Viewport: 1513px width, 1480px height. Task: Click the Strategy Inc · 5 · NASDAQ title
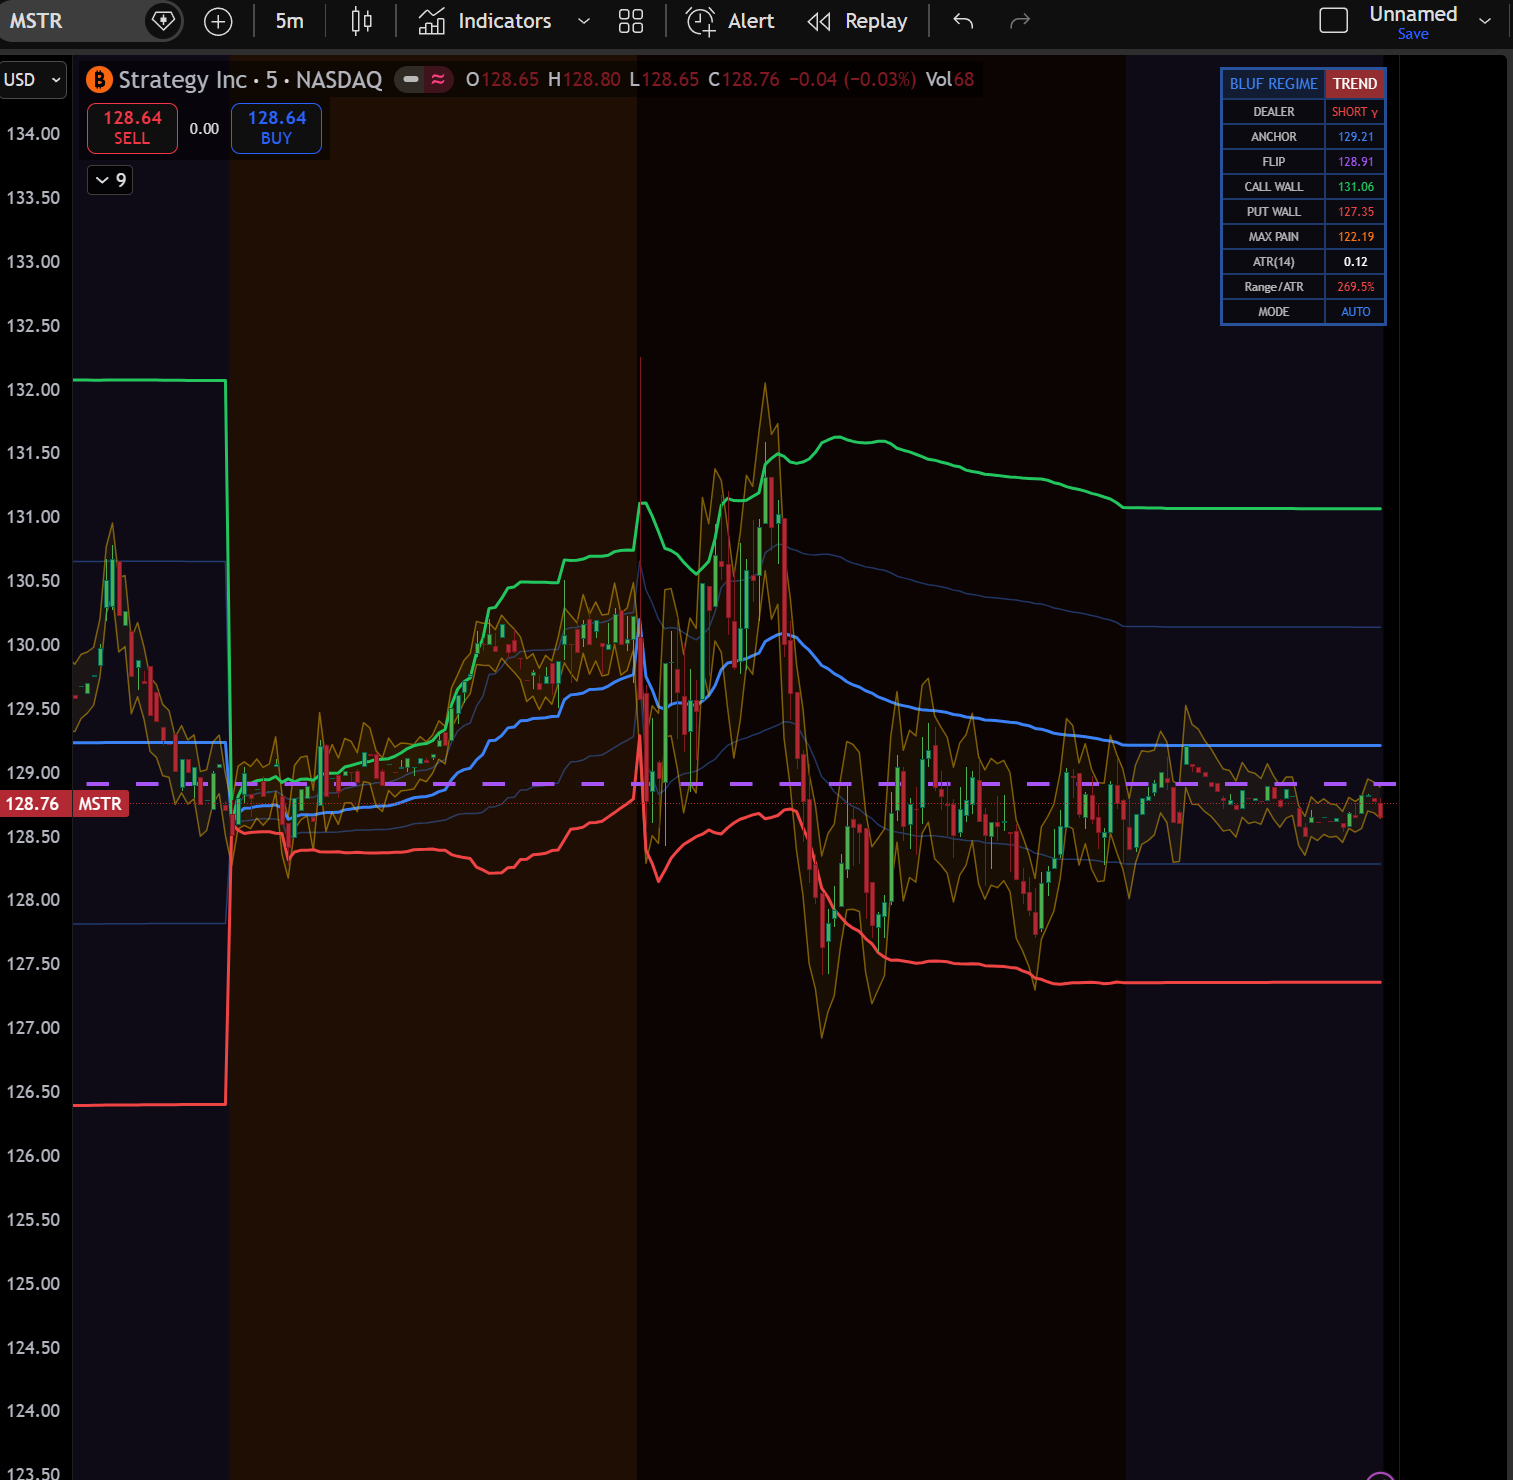[x=250, y=80]
